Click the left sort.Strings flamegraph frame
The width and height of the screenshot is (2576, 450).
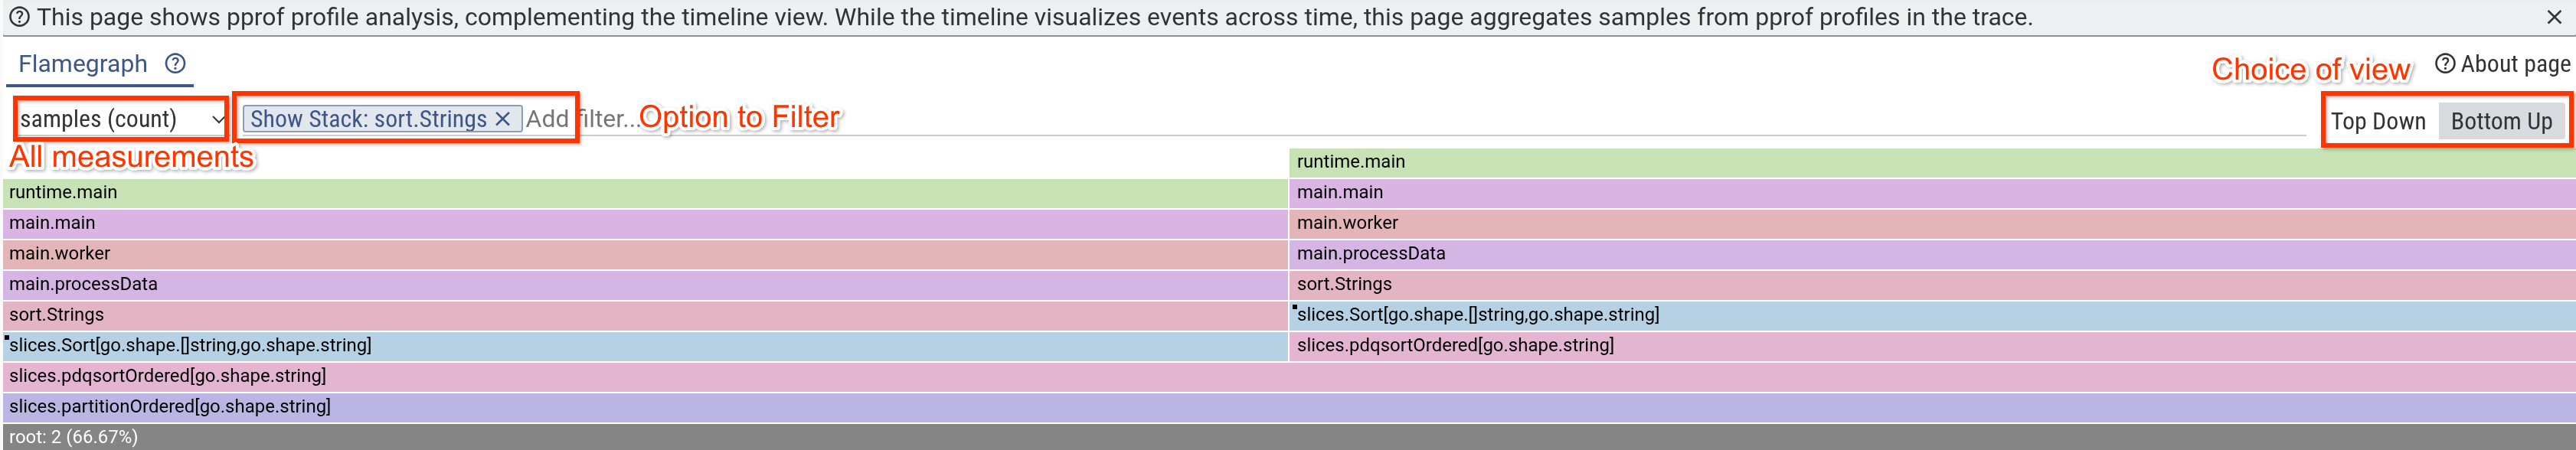click(x=645, y=315)
